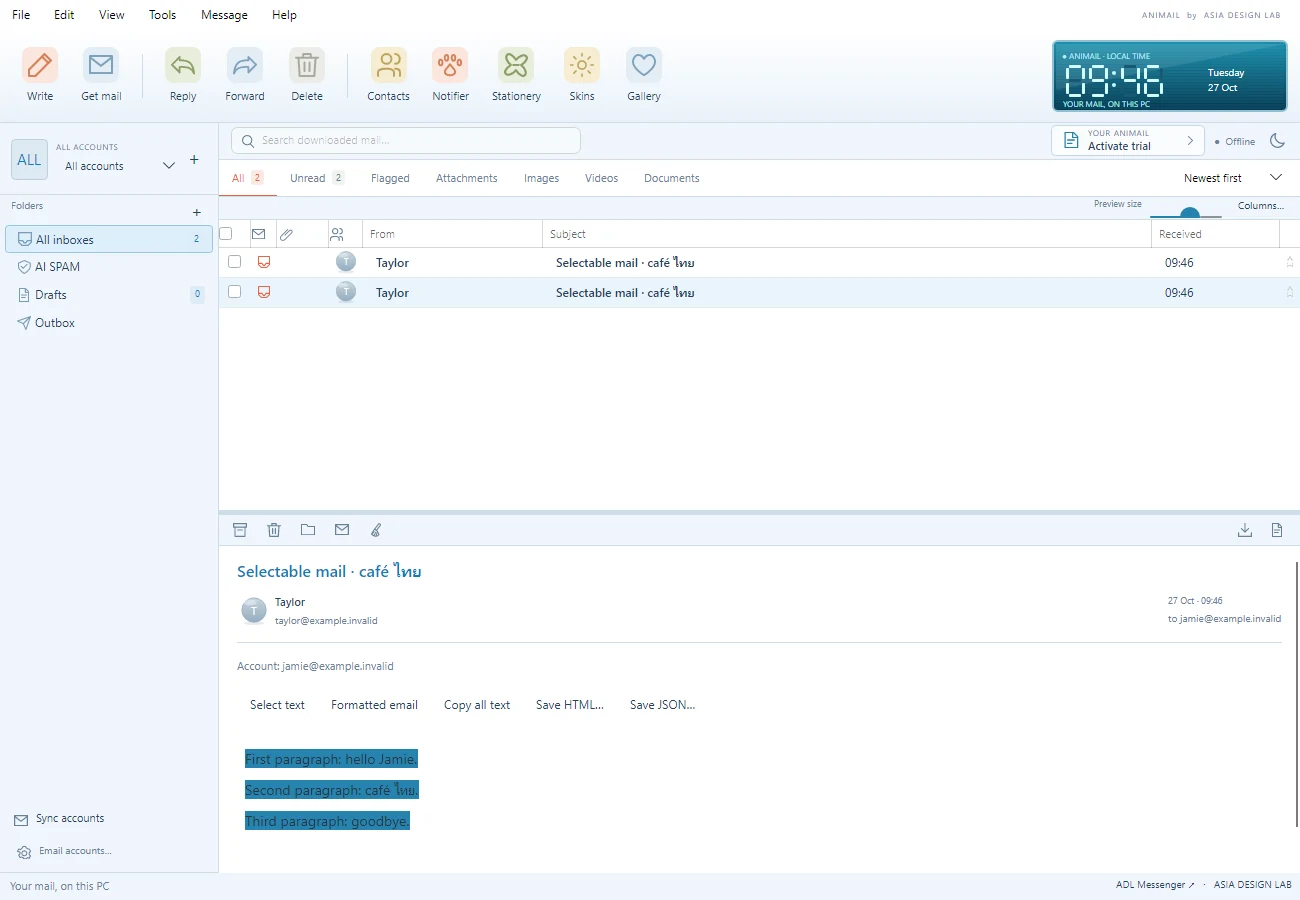Tick the select-all checkbox in the header
This screenshot has width=1300, height=900.
(226, 234)
